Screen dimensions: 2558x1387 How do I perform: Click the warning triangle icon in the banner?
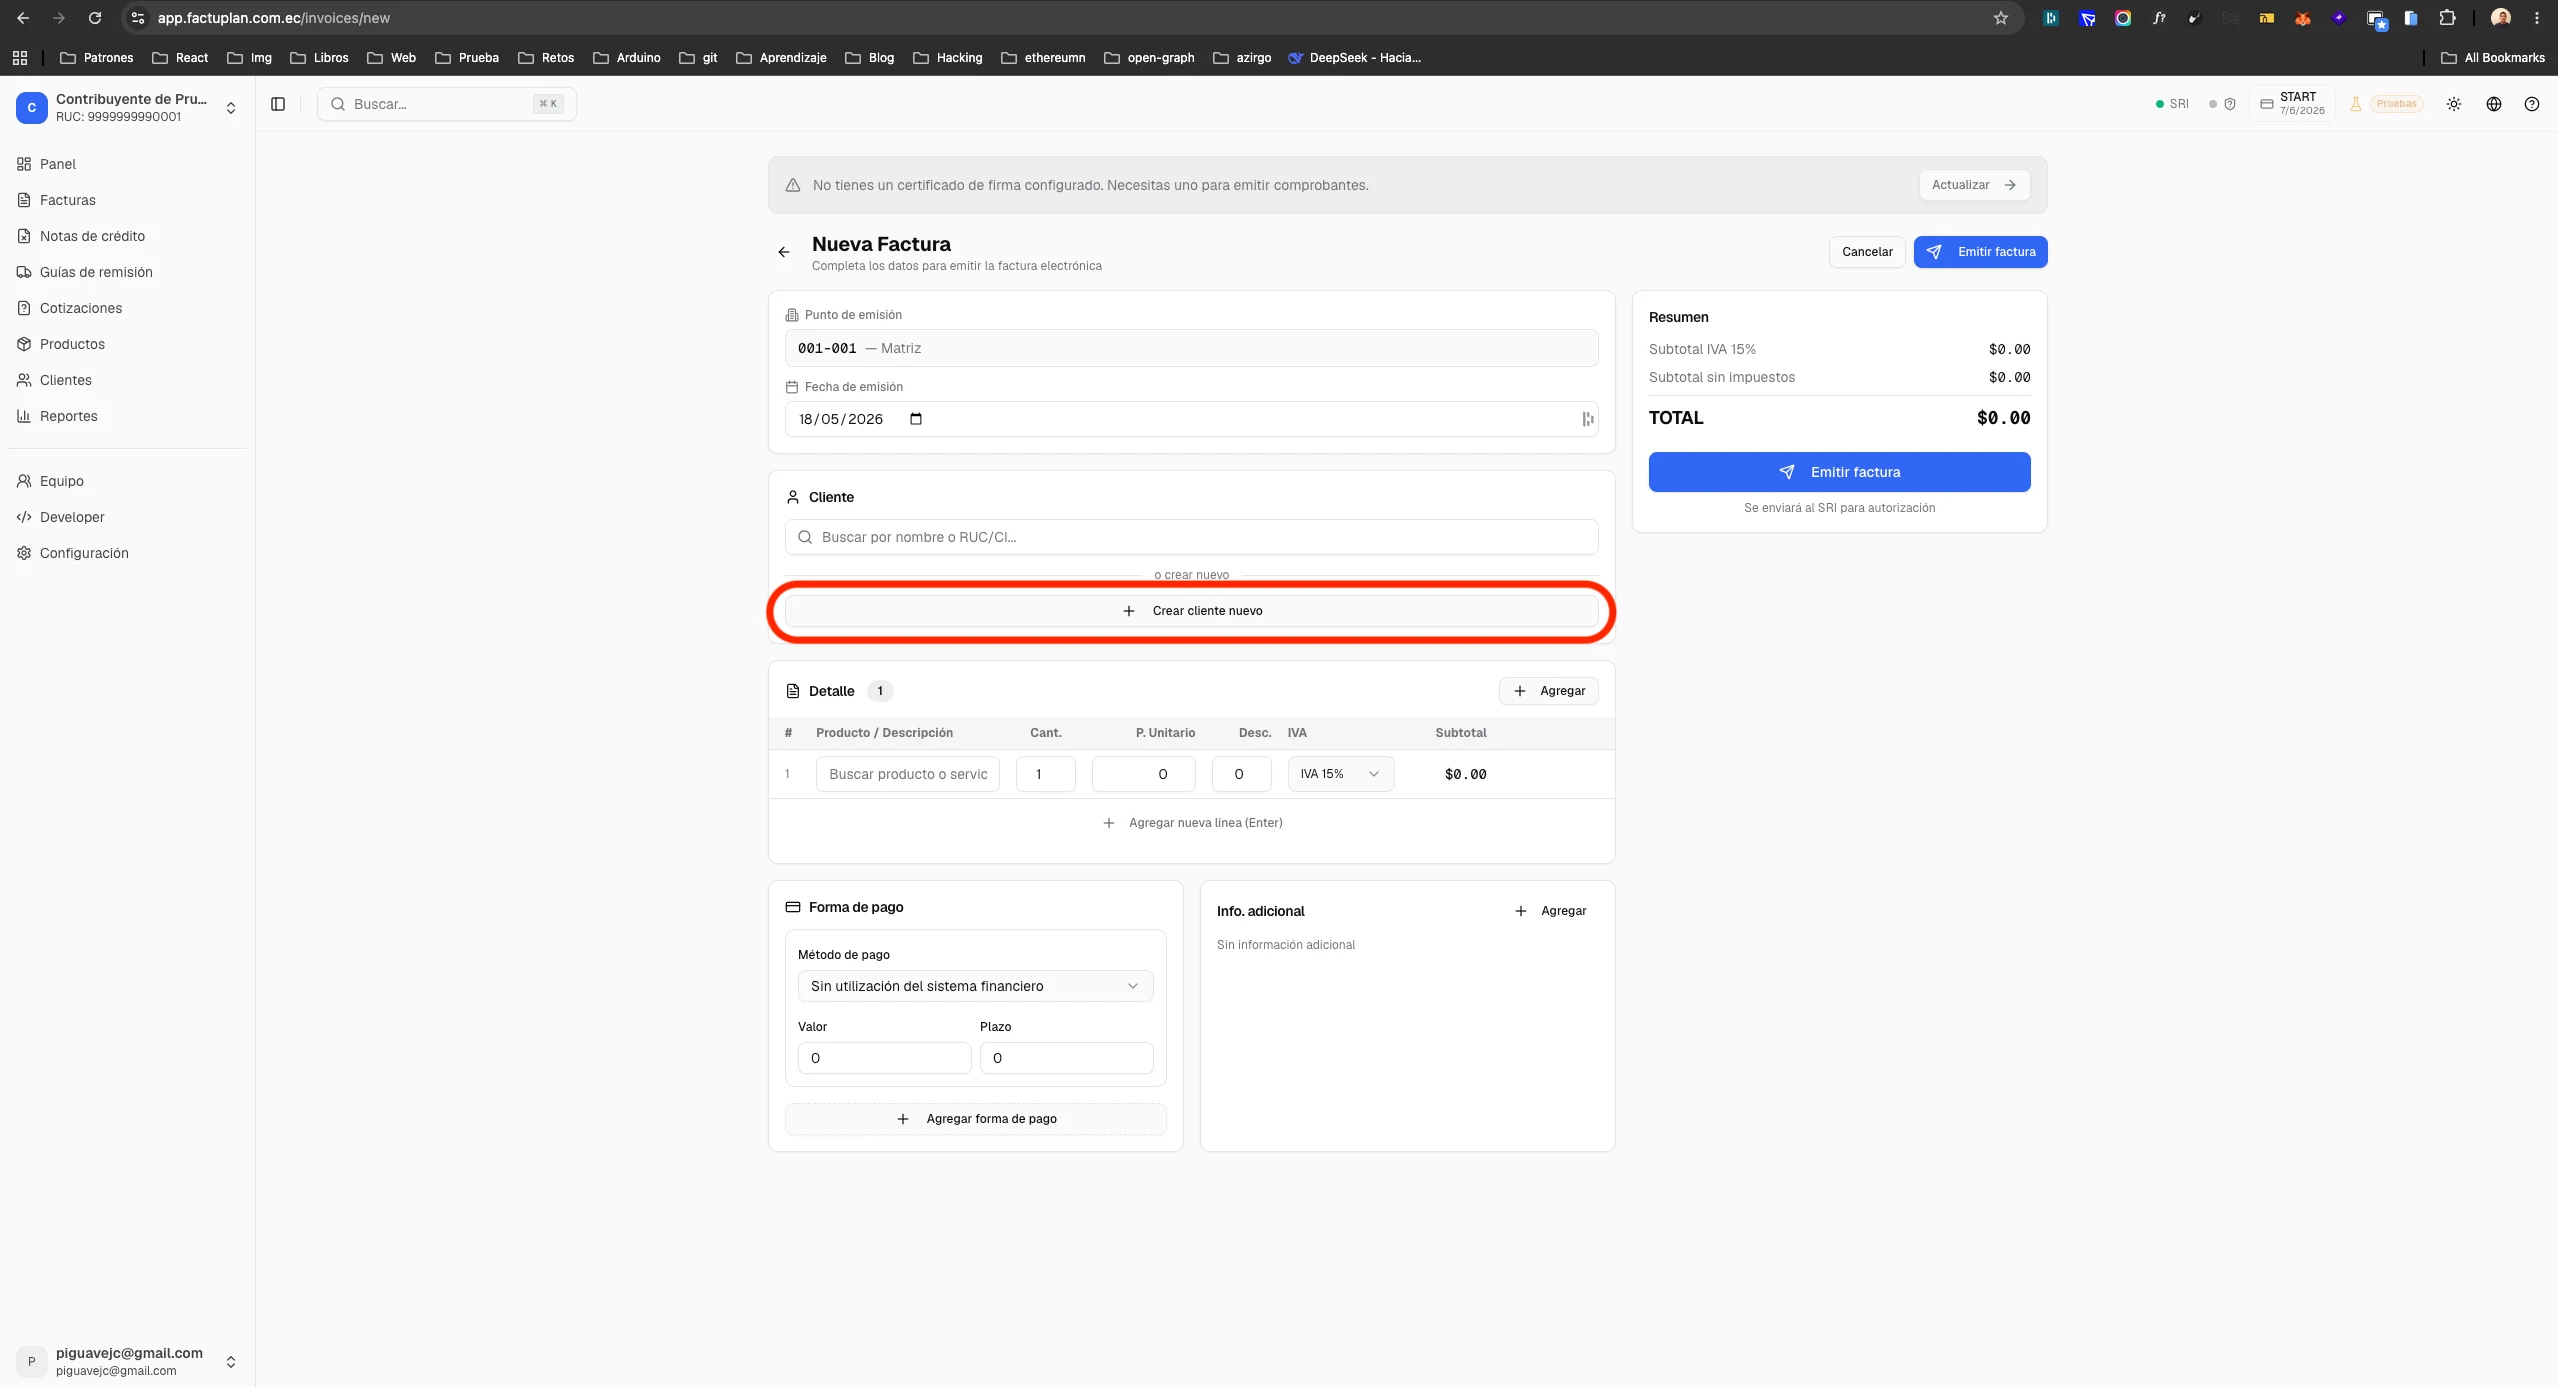click(x=793, y=185)
